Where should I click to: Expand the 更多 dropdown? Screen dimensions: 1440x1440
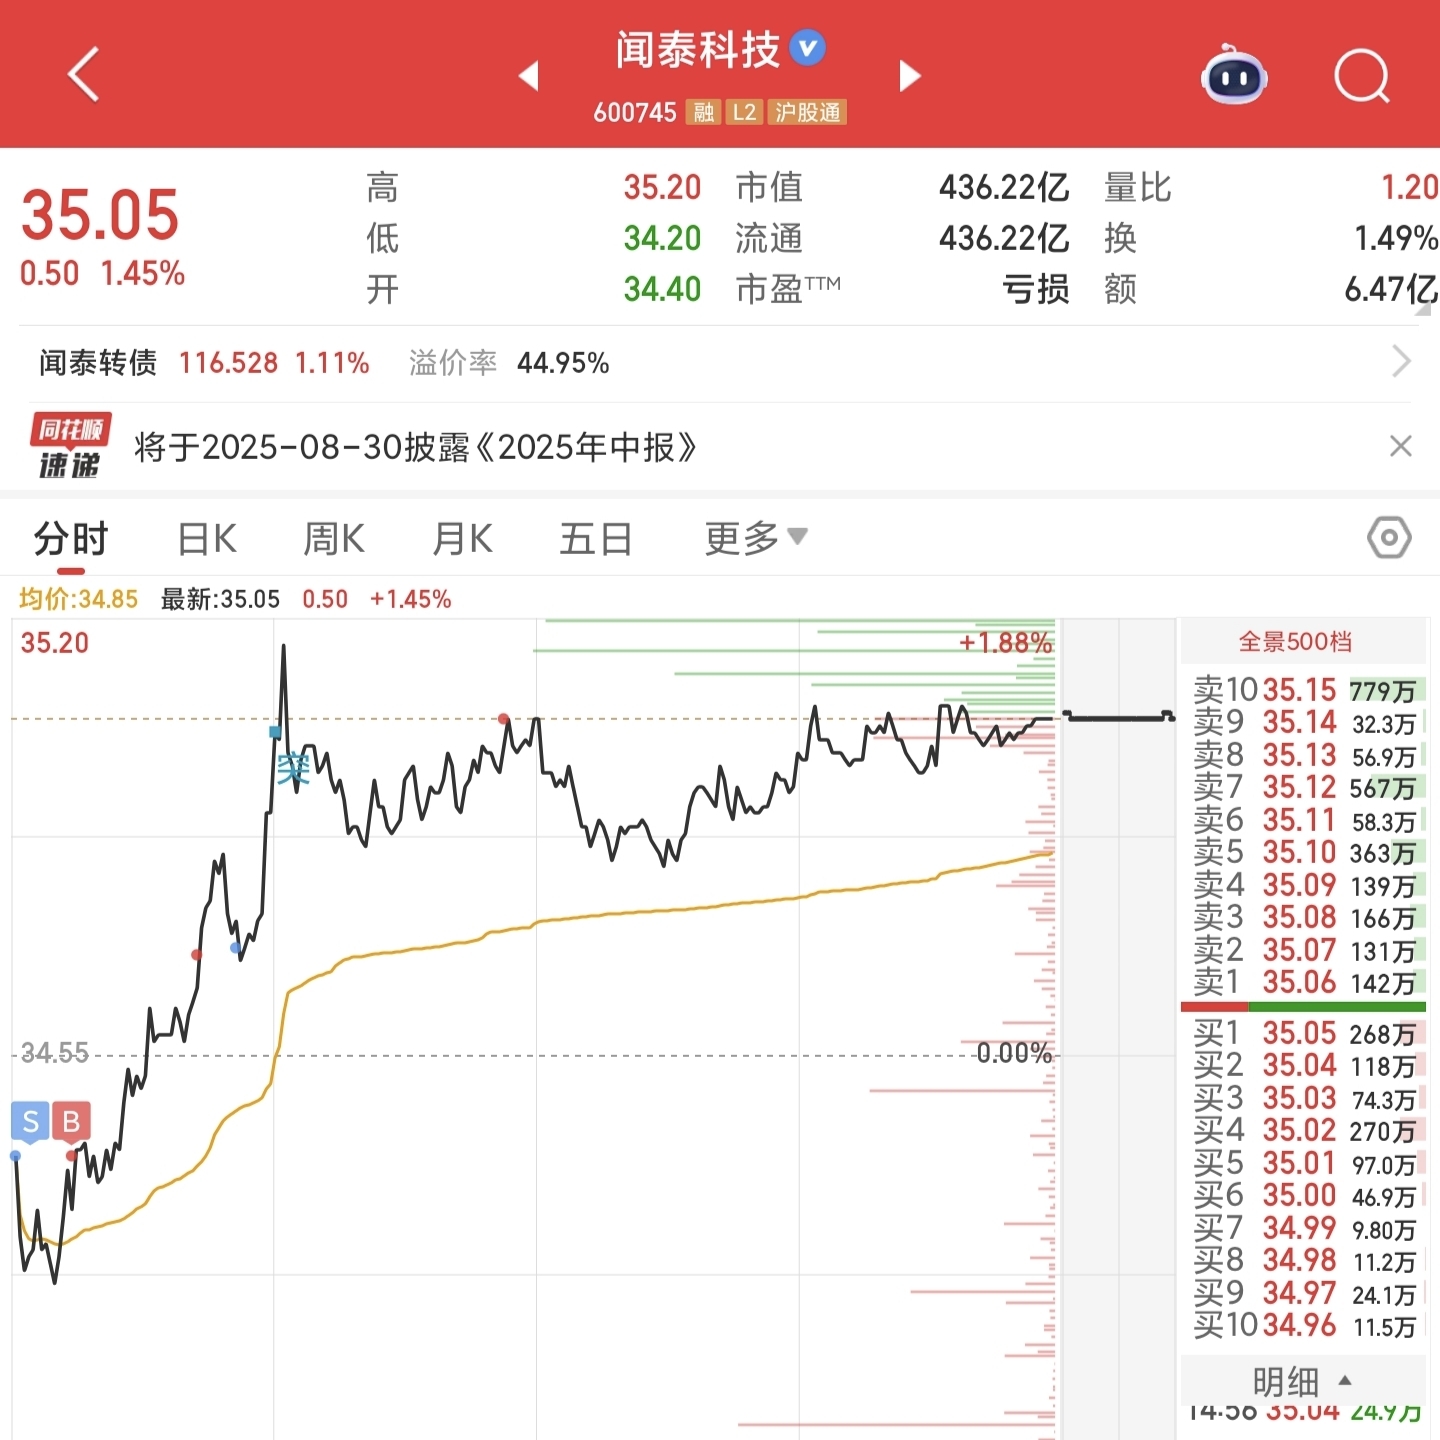[x=756, y=539]
